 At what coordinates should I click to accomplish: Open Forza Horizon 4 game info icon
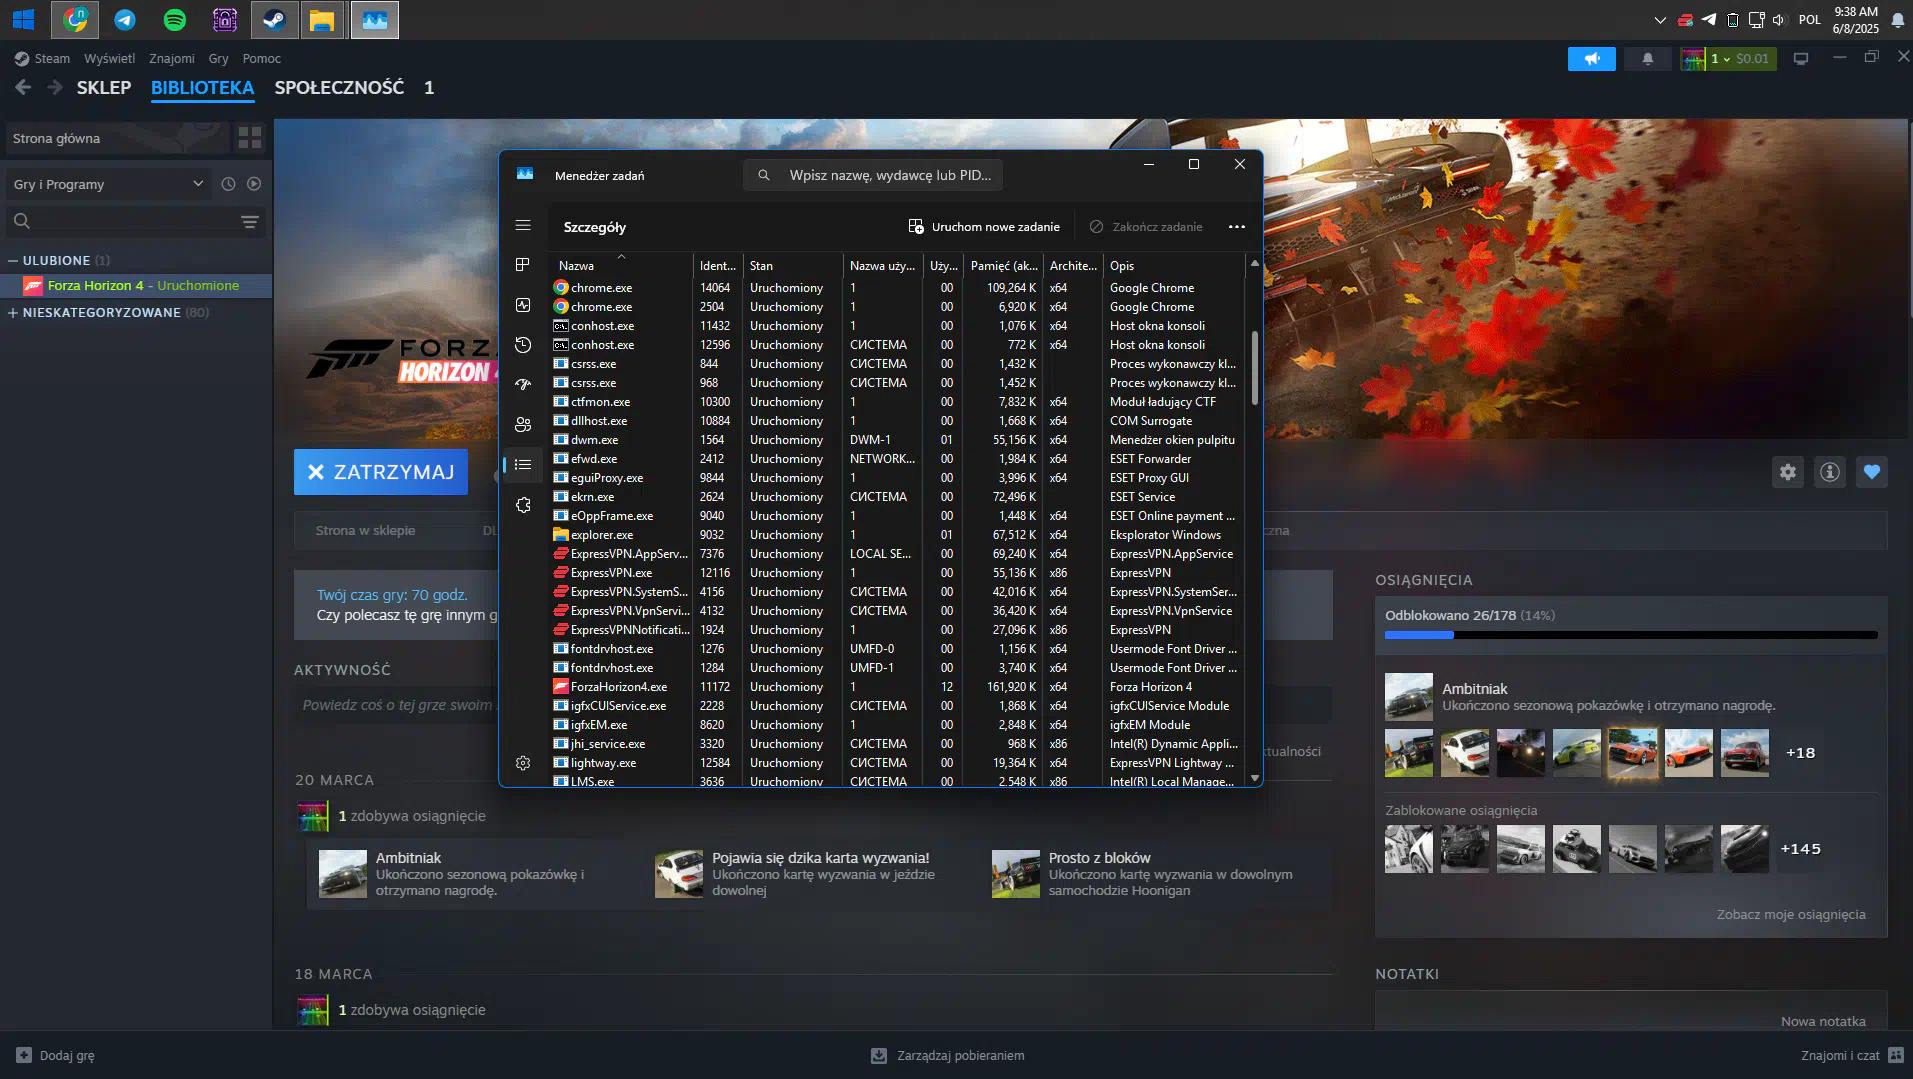[1830, 472]
